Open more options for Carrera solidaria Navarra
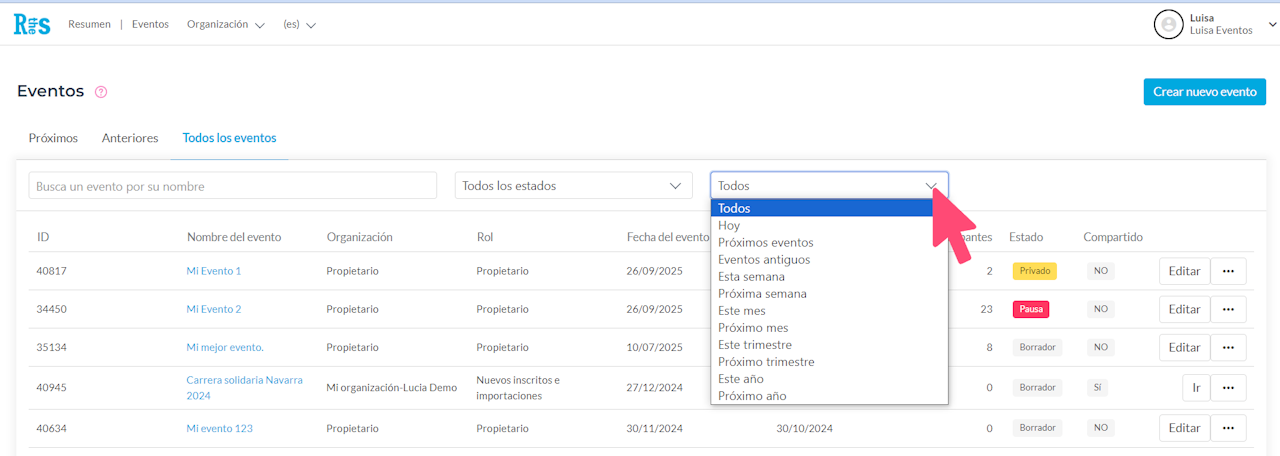This screenshot has height=456, width=1280. pyautogui.click(x=1228, y=387)
